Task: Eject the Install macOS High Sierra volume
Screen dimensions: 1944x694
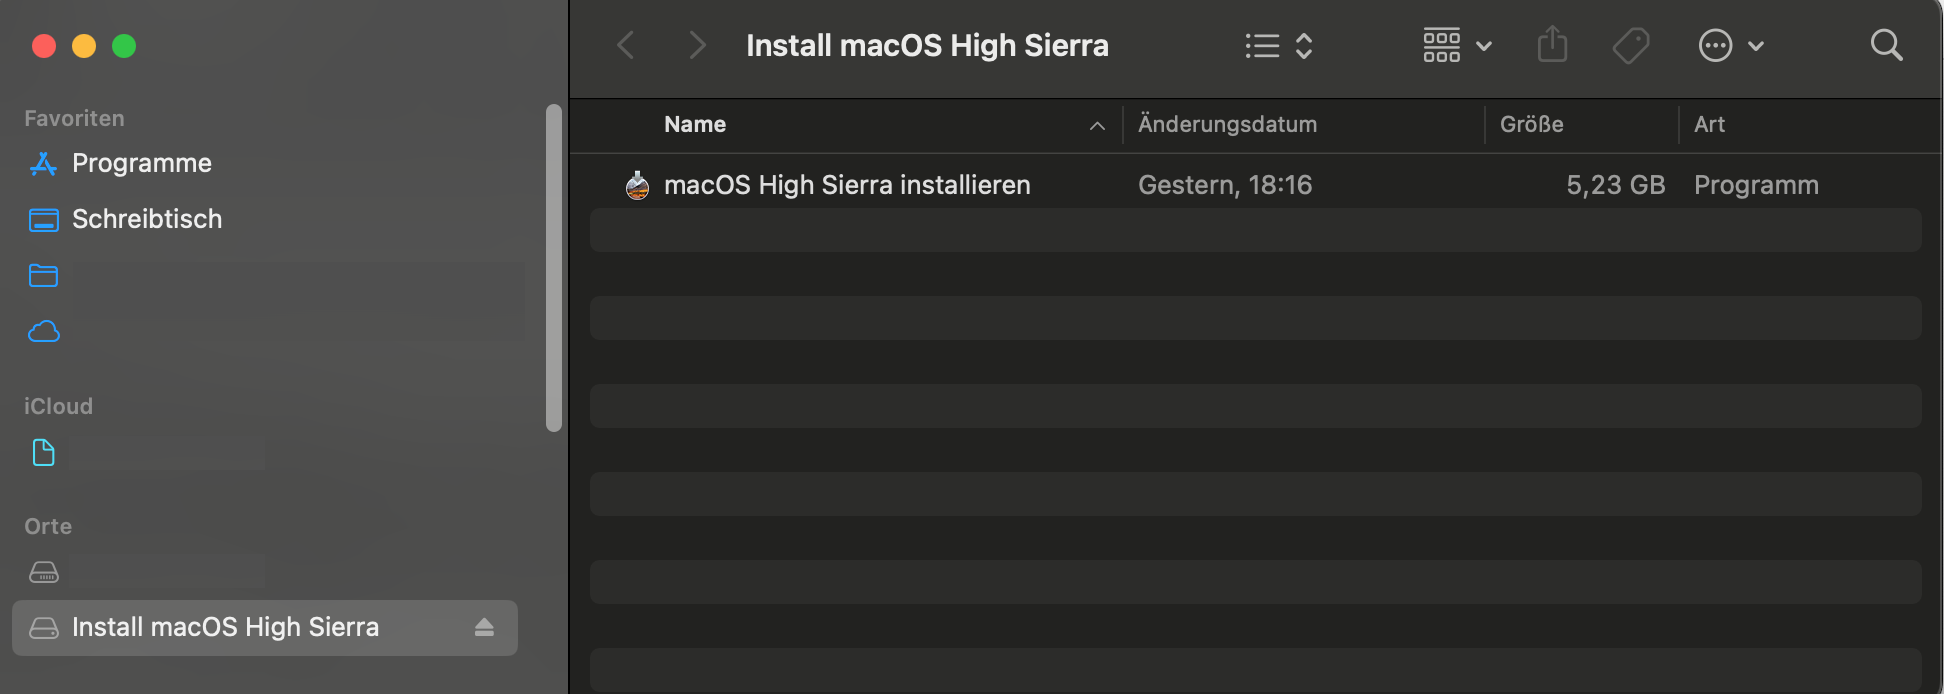Action: pos(484,628)
